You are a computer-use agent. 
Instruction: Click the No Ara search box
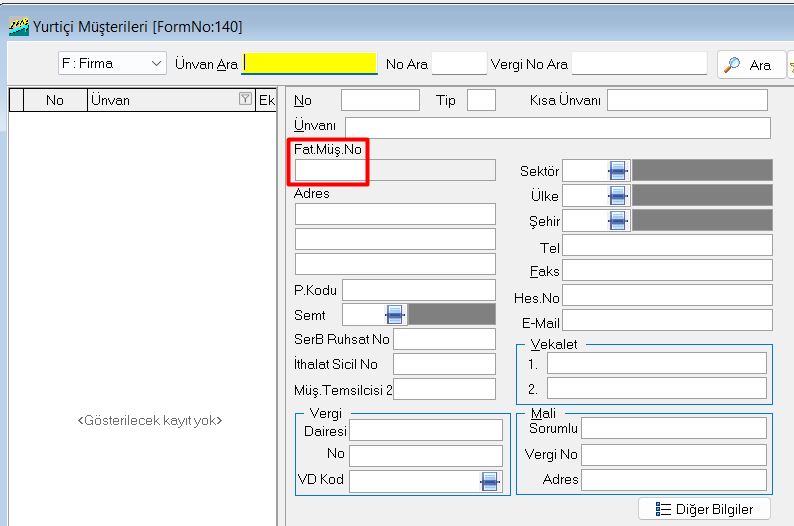click(x=458, y=64)
